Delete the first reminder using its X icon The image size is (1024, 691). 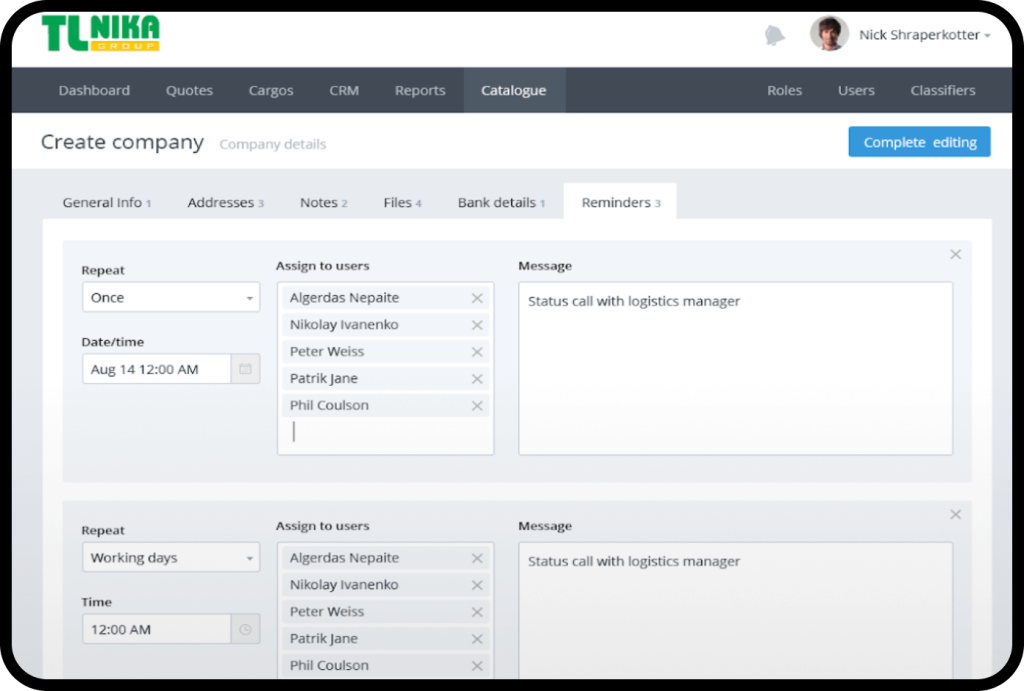click(x=955, y=254)
